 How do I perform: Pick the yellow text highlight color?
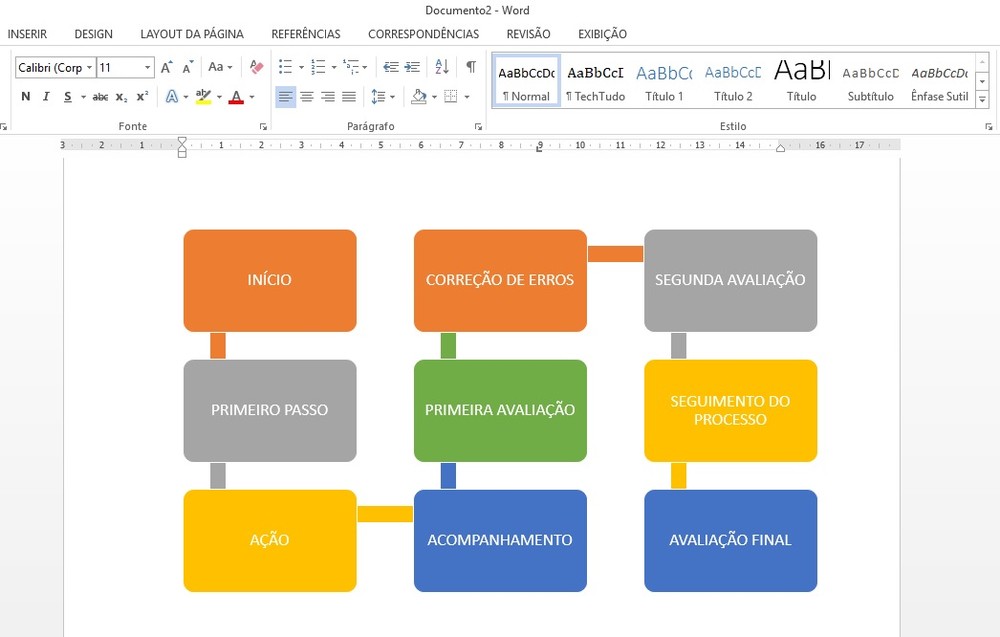203,96
